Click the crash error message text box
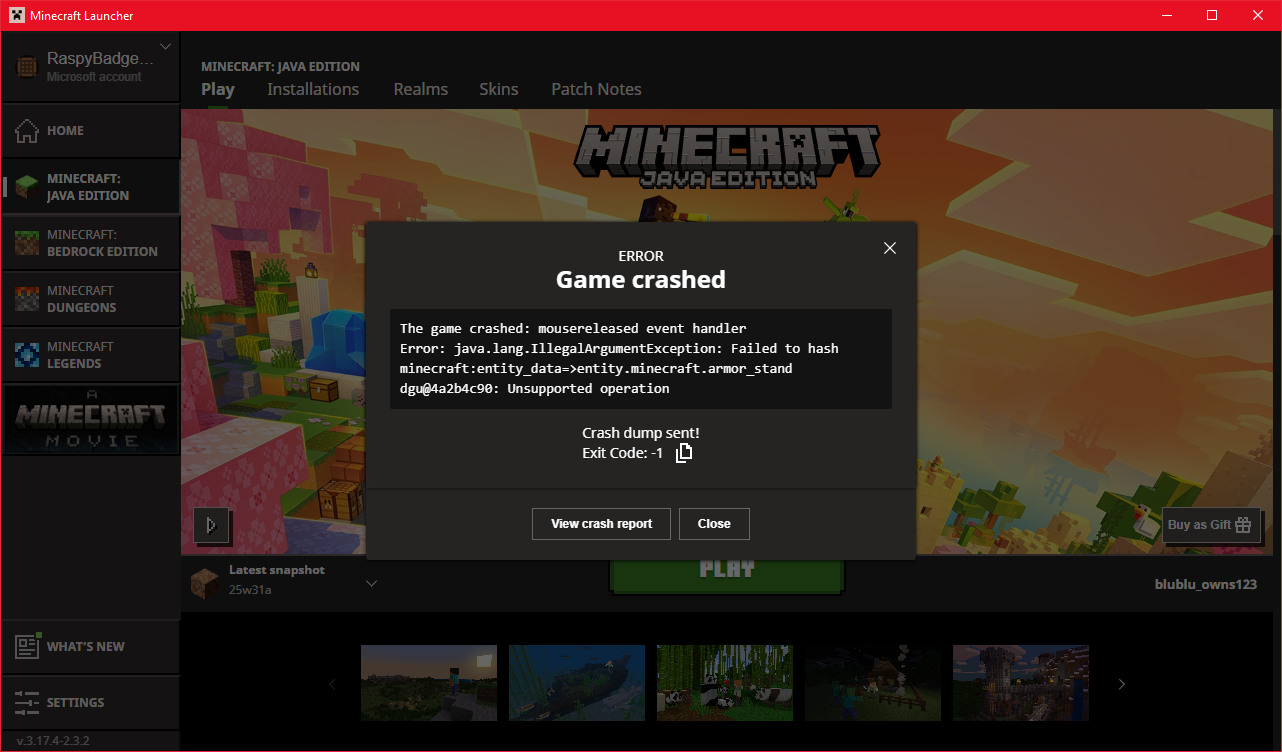This screenshot has height=752, width=1282. coord(641,359)
